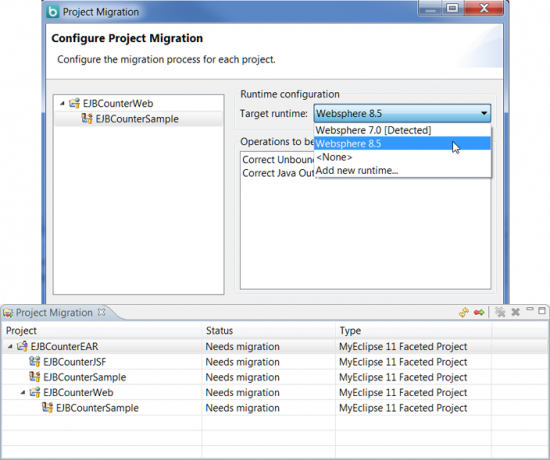Viewport: 550px width, 460px height.
Task: Collapse the EJBCounterWeb row in the table
Action: [x=23, y=392]
